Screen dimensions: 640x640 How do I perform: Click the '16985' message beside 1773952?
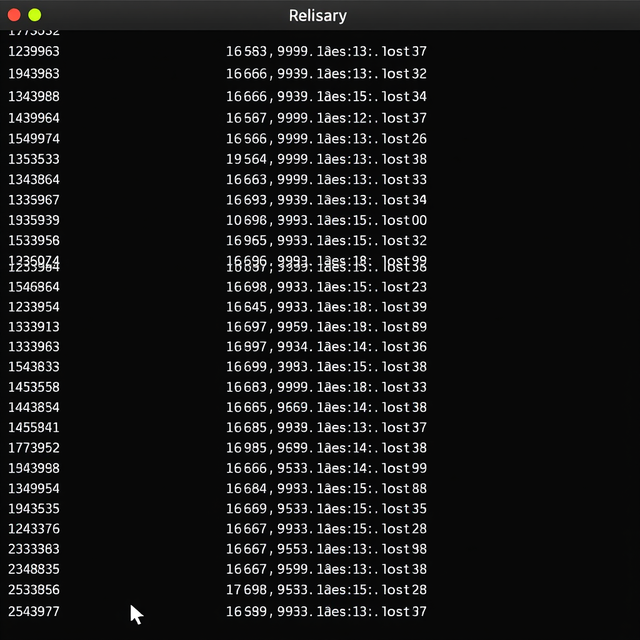tap(247, 448)
